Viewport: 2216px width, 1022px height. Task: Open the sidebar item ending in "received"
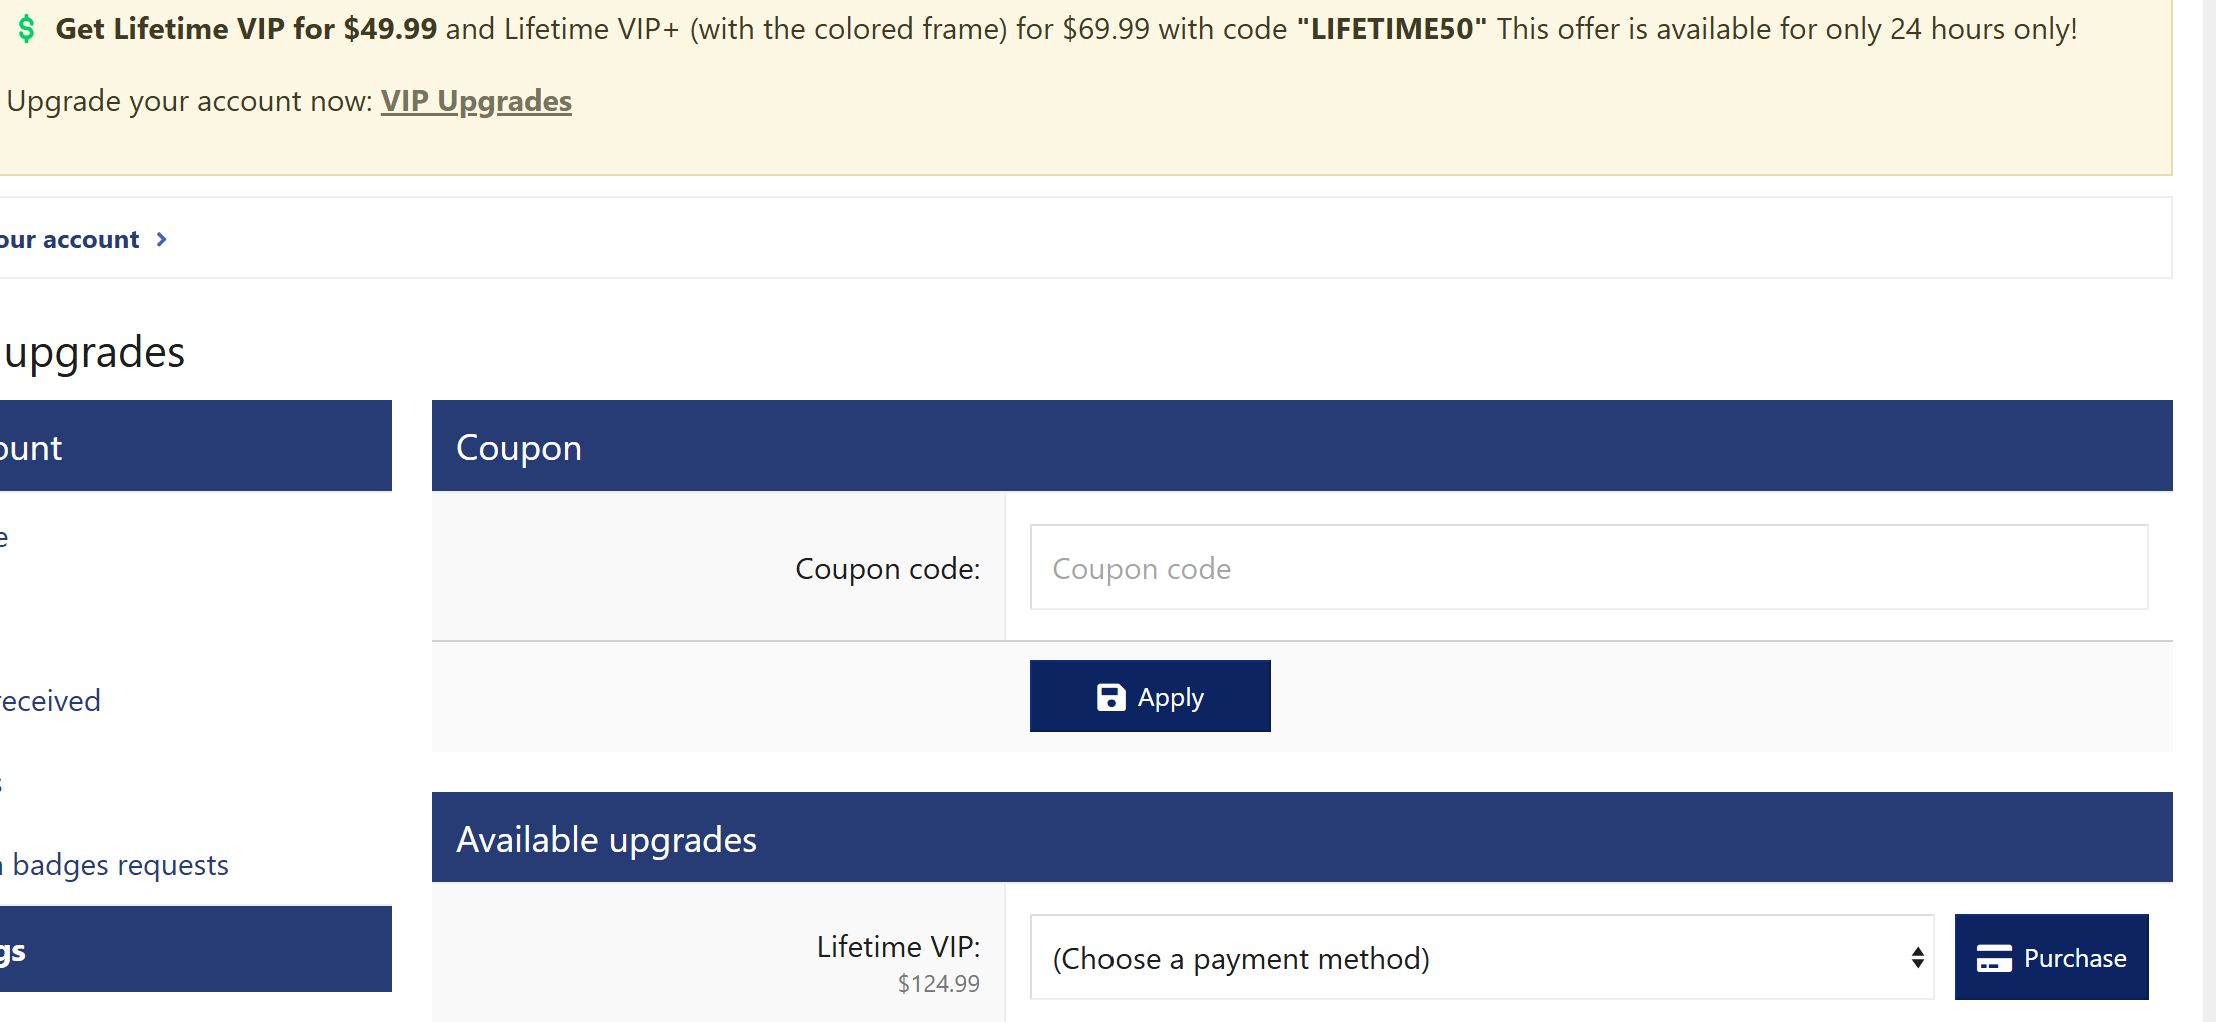pyautogui.click(x=50, y=701)
